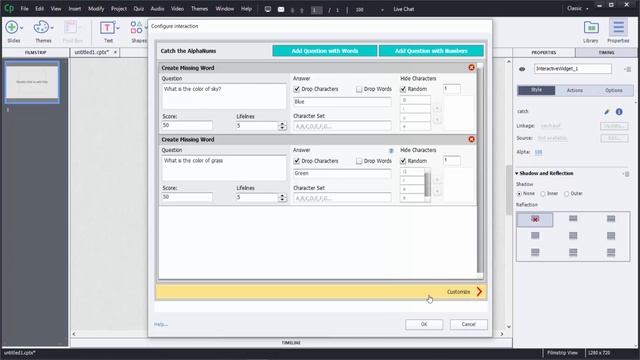Click the hide characters list scrollbar in grass question

[x=427, y=184]
